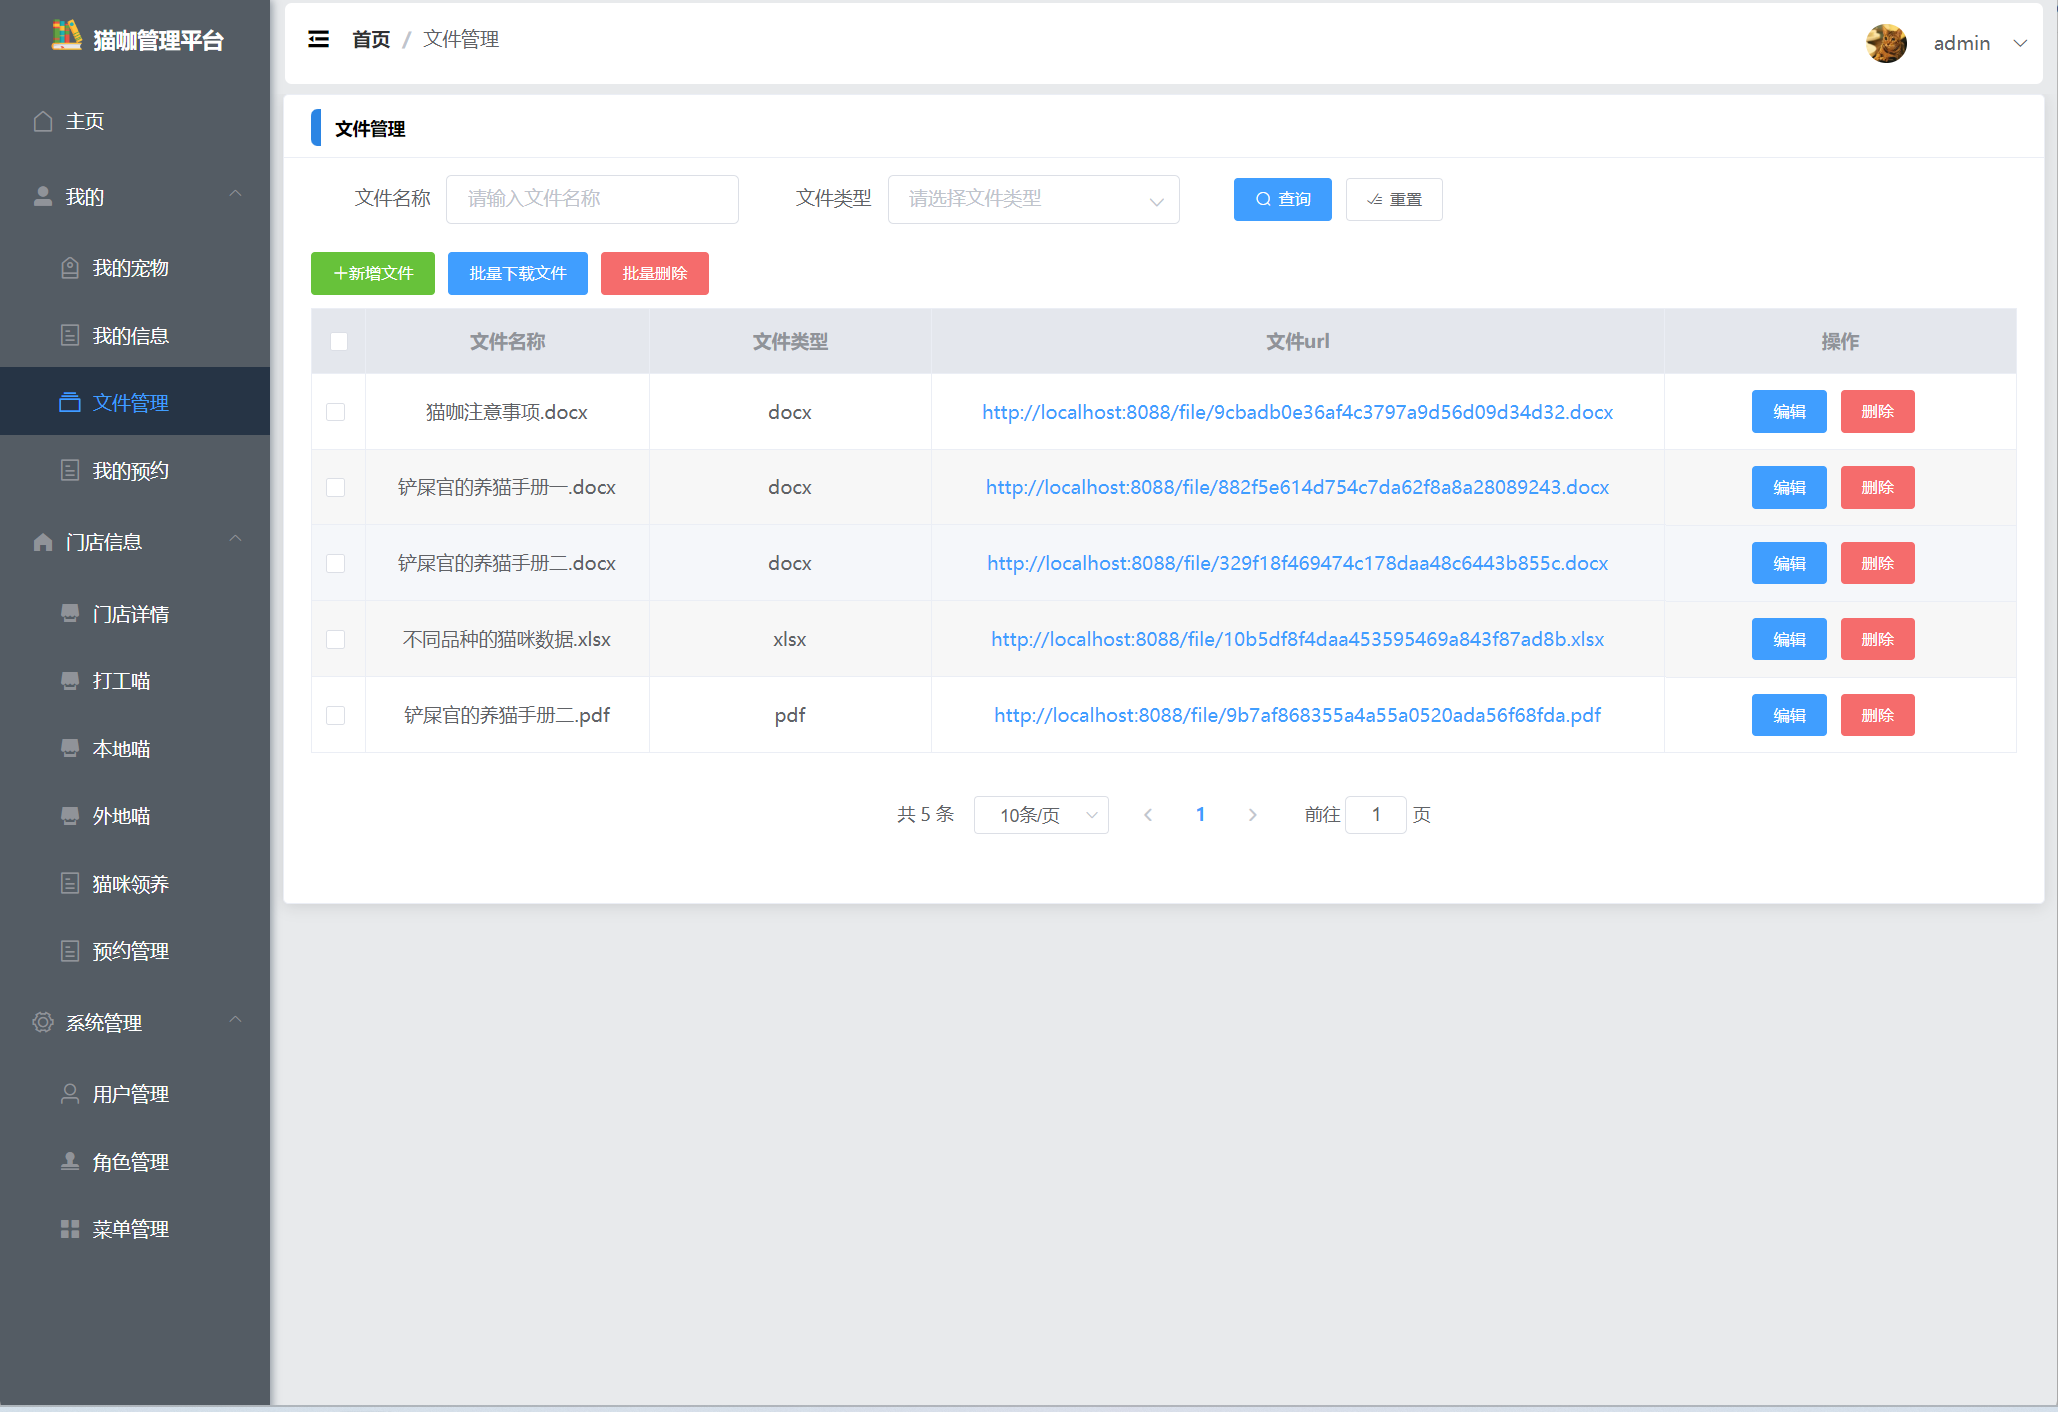The height and width of the screenshot is (1412, 2058).
Task: Click the green 新增文件 button
Action: tap(372, 273)
